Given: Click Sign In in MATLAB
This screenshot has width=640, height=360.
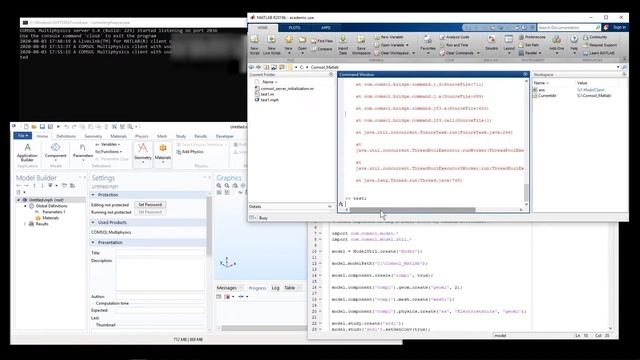Looking at the screenshot, I should (619, 27).
